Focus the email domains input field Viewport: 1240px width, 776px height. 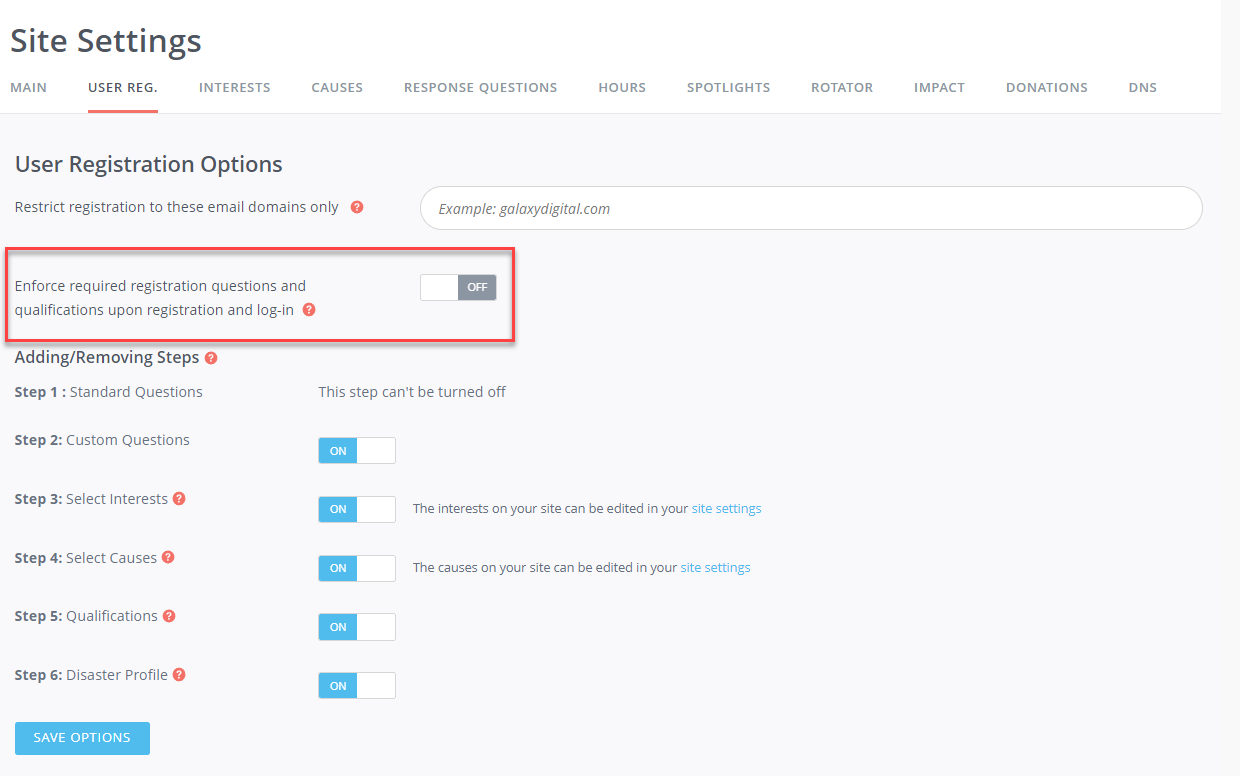click(x=811, y=208)
